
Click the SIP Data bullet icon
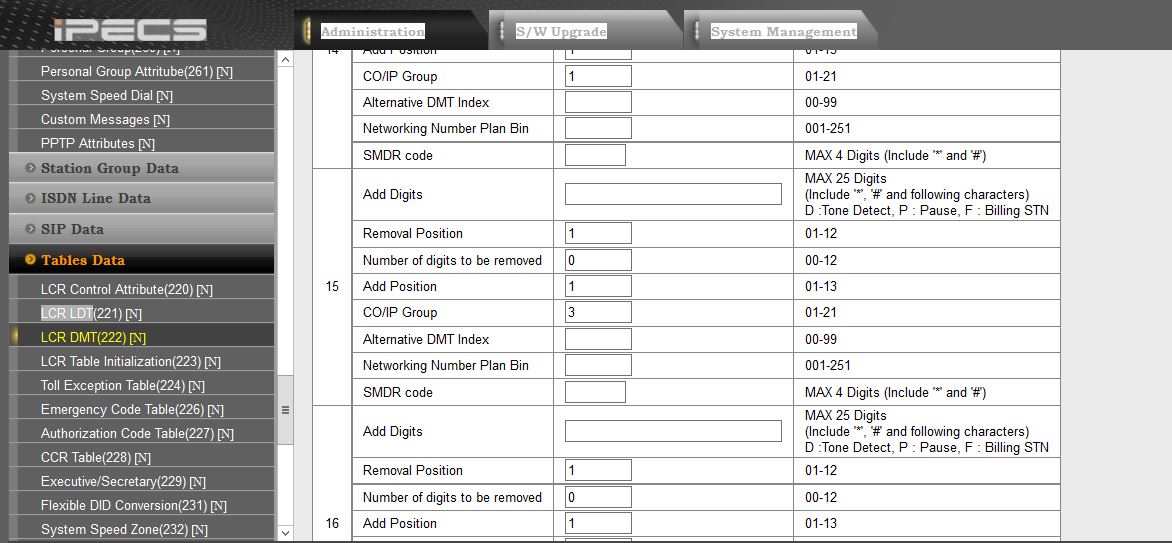(31, 229)
